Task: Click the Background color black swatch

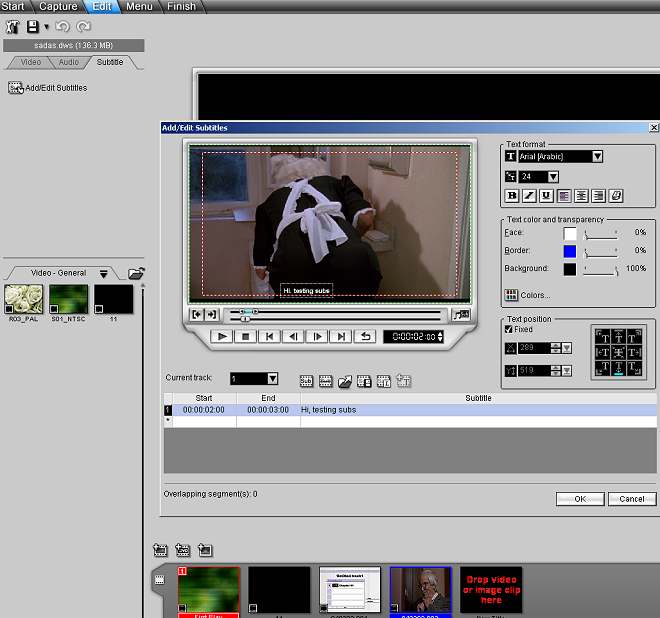Action: tap(570, 269)
